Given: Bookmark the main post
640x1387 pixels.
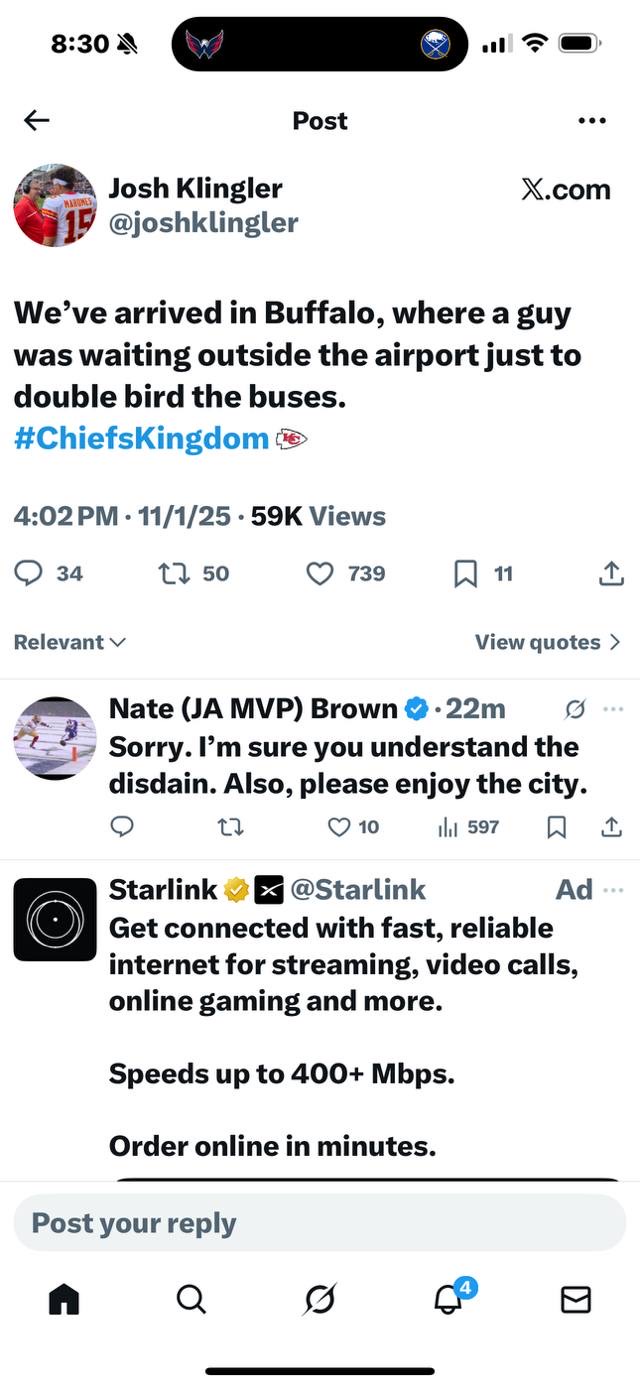Looking at the screenshot, I should point(465,573).
